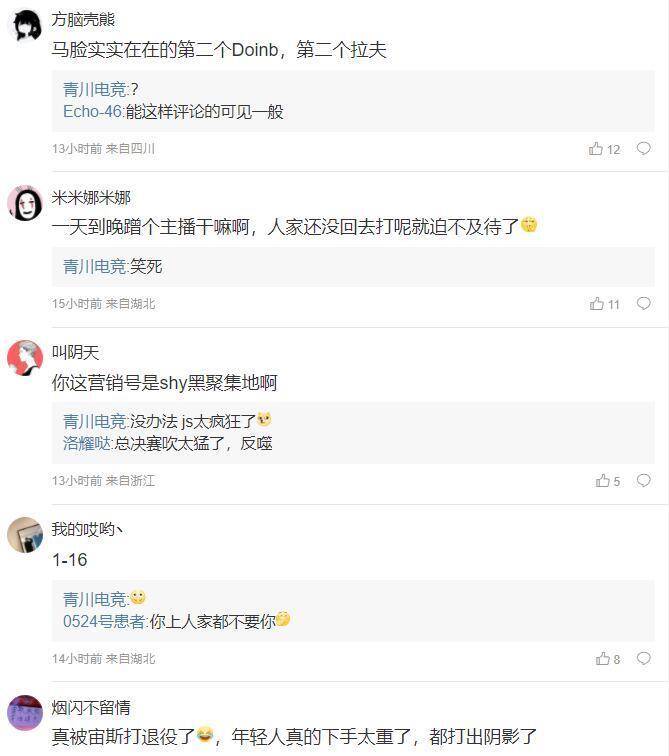The image size is (669, 756).
Task: Click reply icon on 叫阴天's comment
Action: click(644, 481)
